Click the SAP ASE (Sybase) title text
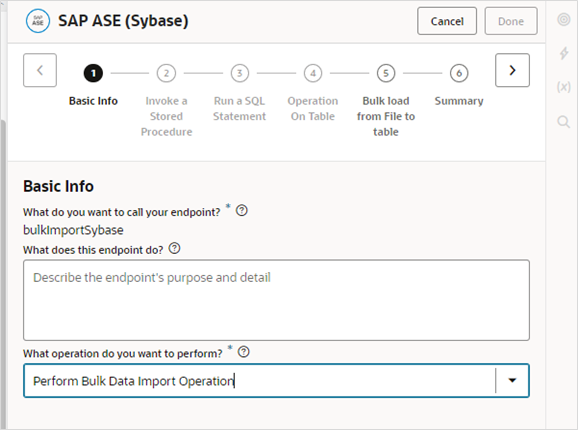 123,21
